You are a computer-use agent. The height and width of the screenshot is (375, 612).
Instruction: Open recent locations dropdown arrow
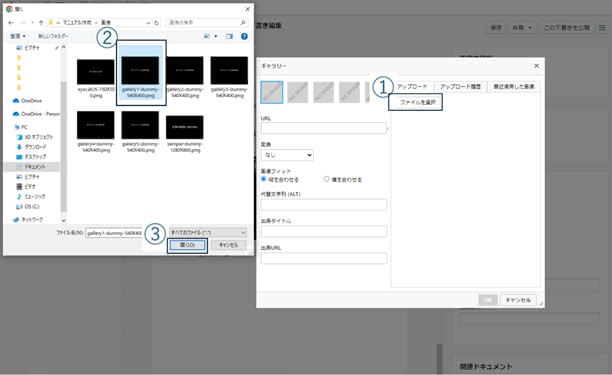[32, 23]
